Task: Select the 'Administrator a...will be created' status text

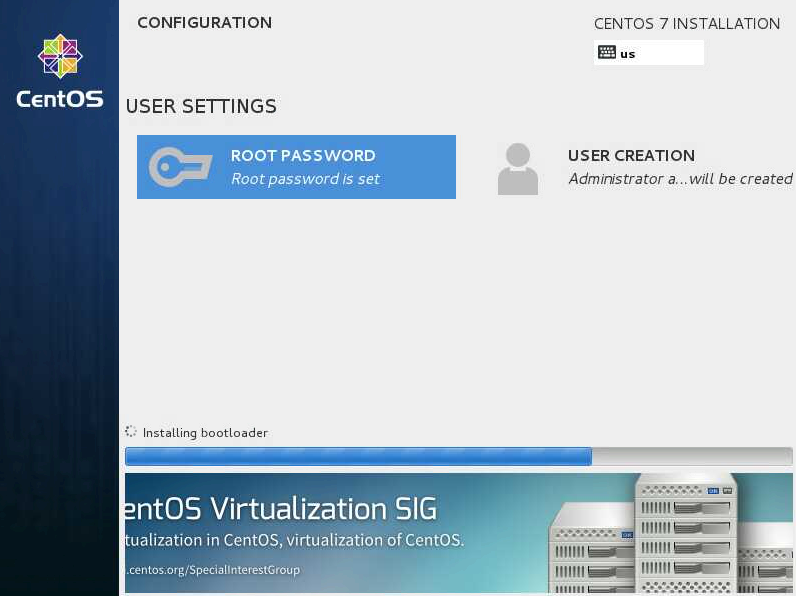Action: click(x=680, y=179)
